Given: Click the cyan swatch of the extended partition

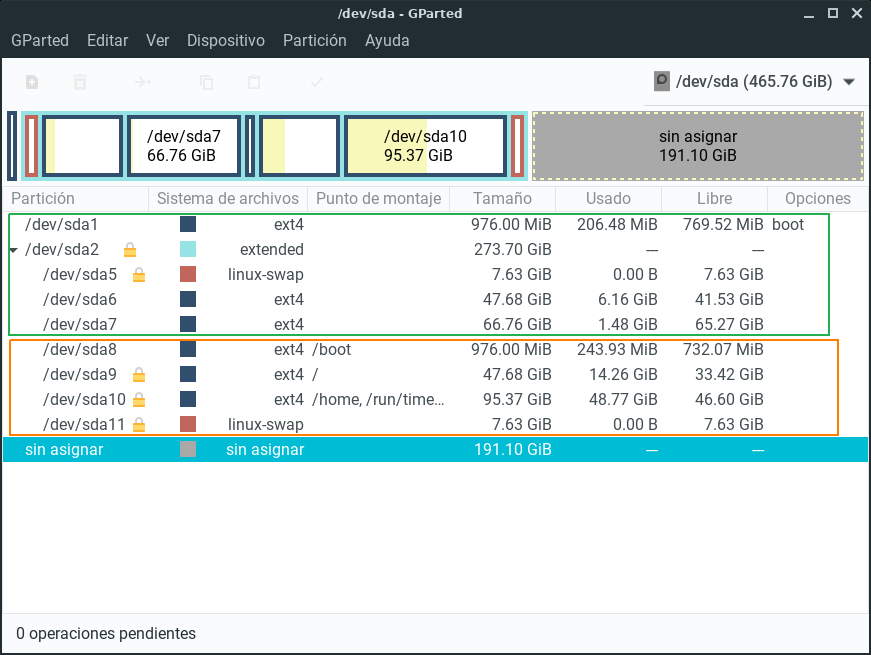Looking at the screenshot, I should 188,249.
